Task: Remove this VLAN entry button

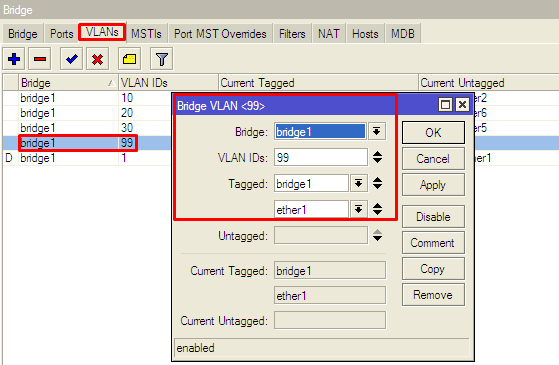Action: point(434,295)
